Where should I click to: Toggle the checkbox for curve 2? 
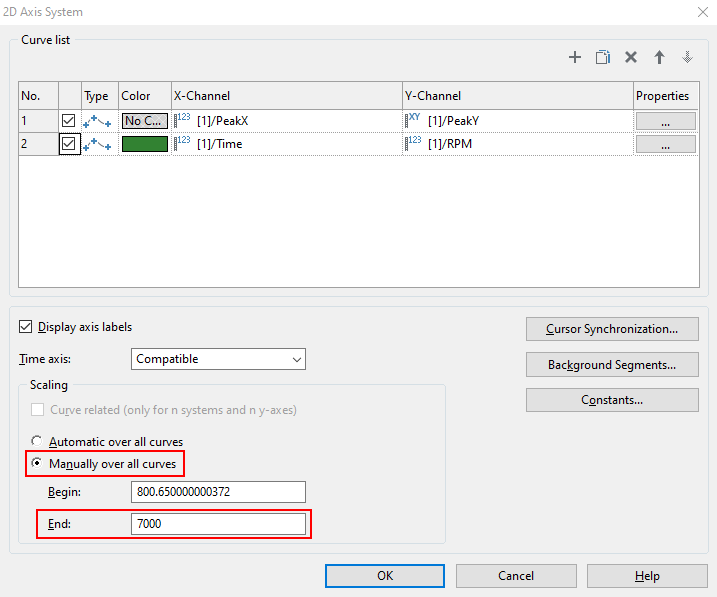69,144
